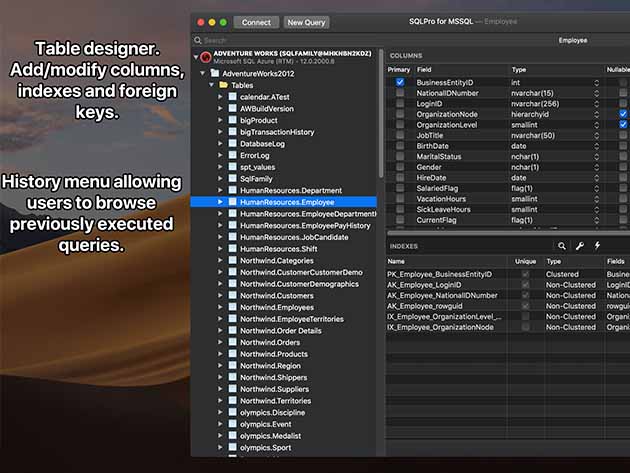
Task: Click the table icon beside calendar.ATest
Action: tap(232, 97)
